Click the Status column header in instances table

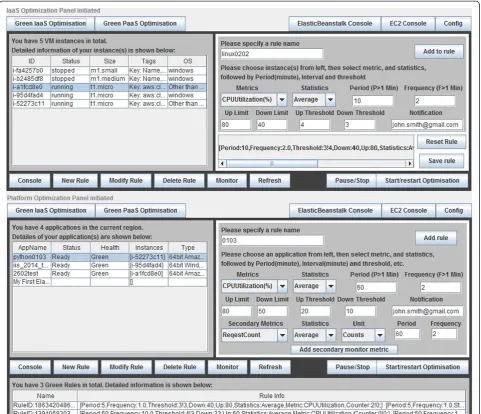coord(71,61)
